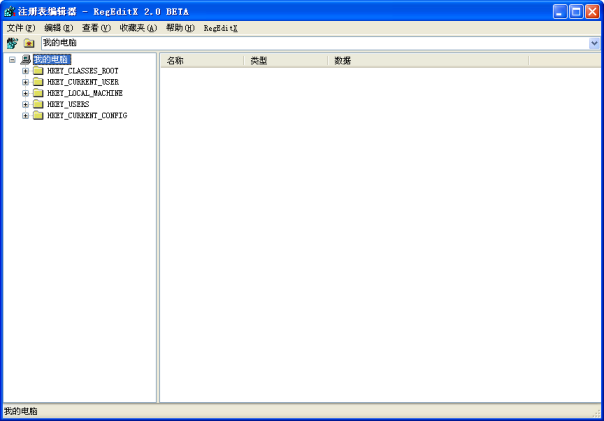Click the HKEY_CURRENT_CONFIG folder icon

coord(38,115)
